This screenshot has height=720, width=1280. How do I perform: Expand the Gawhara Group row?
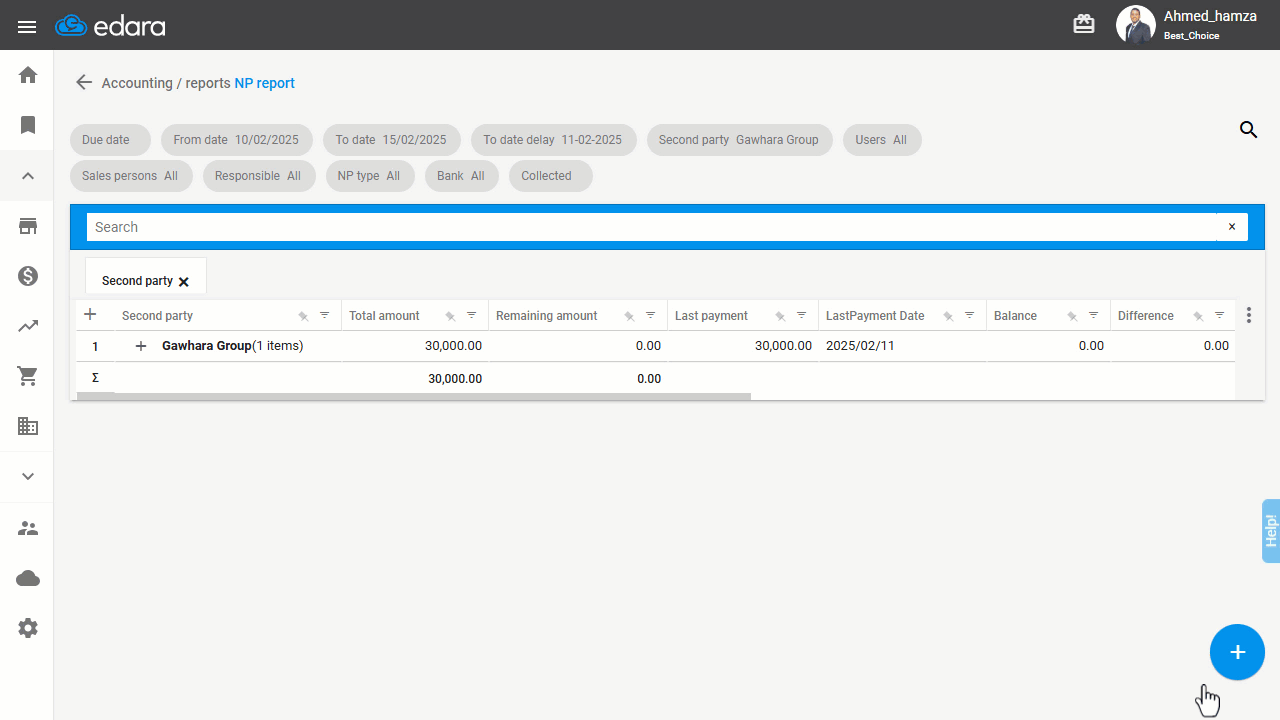[x=141, y=346]
